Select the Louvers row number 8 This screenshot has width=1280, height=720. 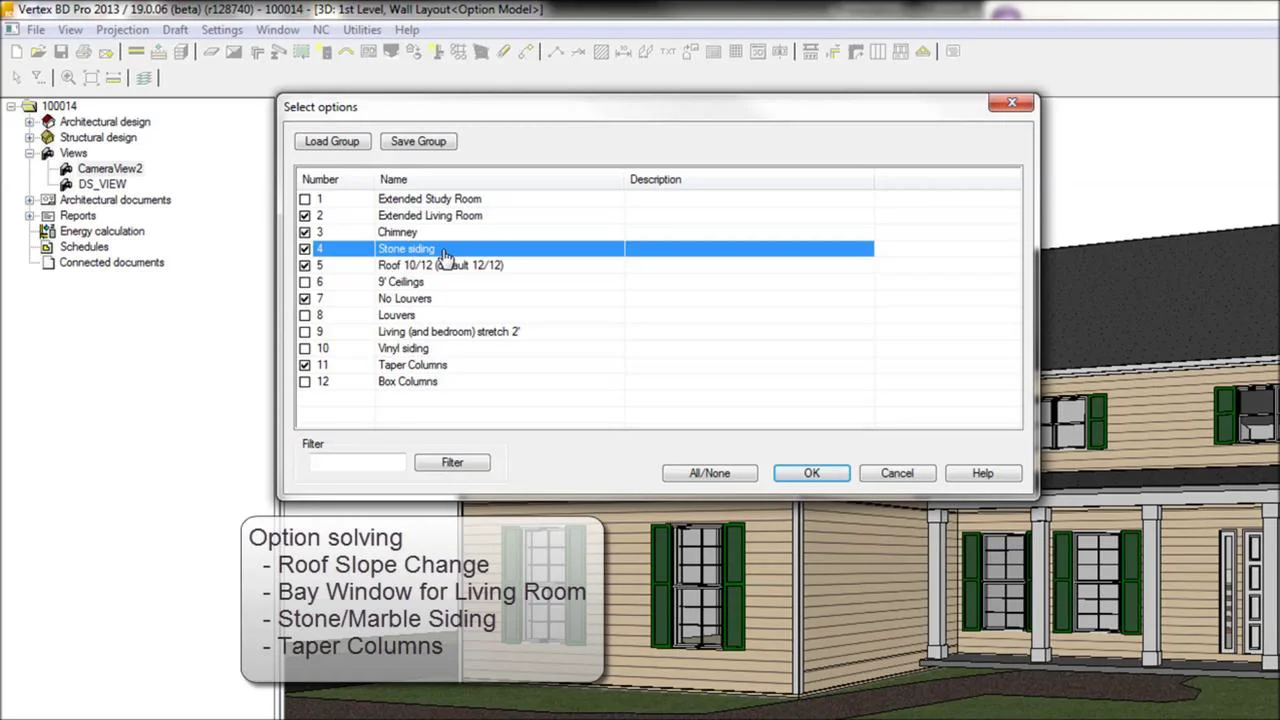(585, 315)
